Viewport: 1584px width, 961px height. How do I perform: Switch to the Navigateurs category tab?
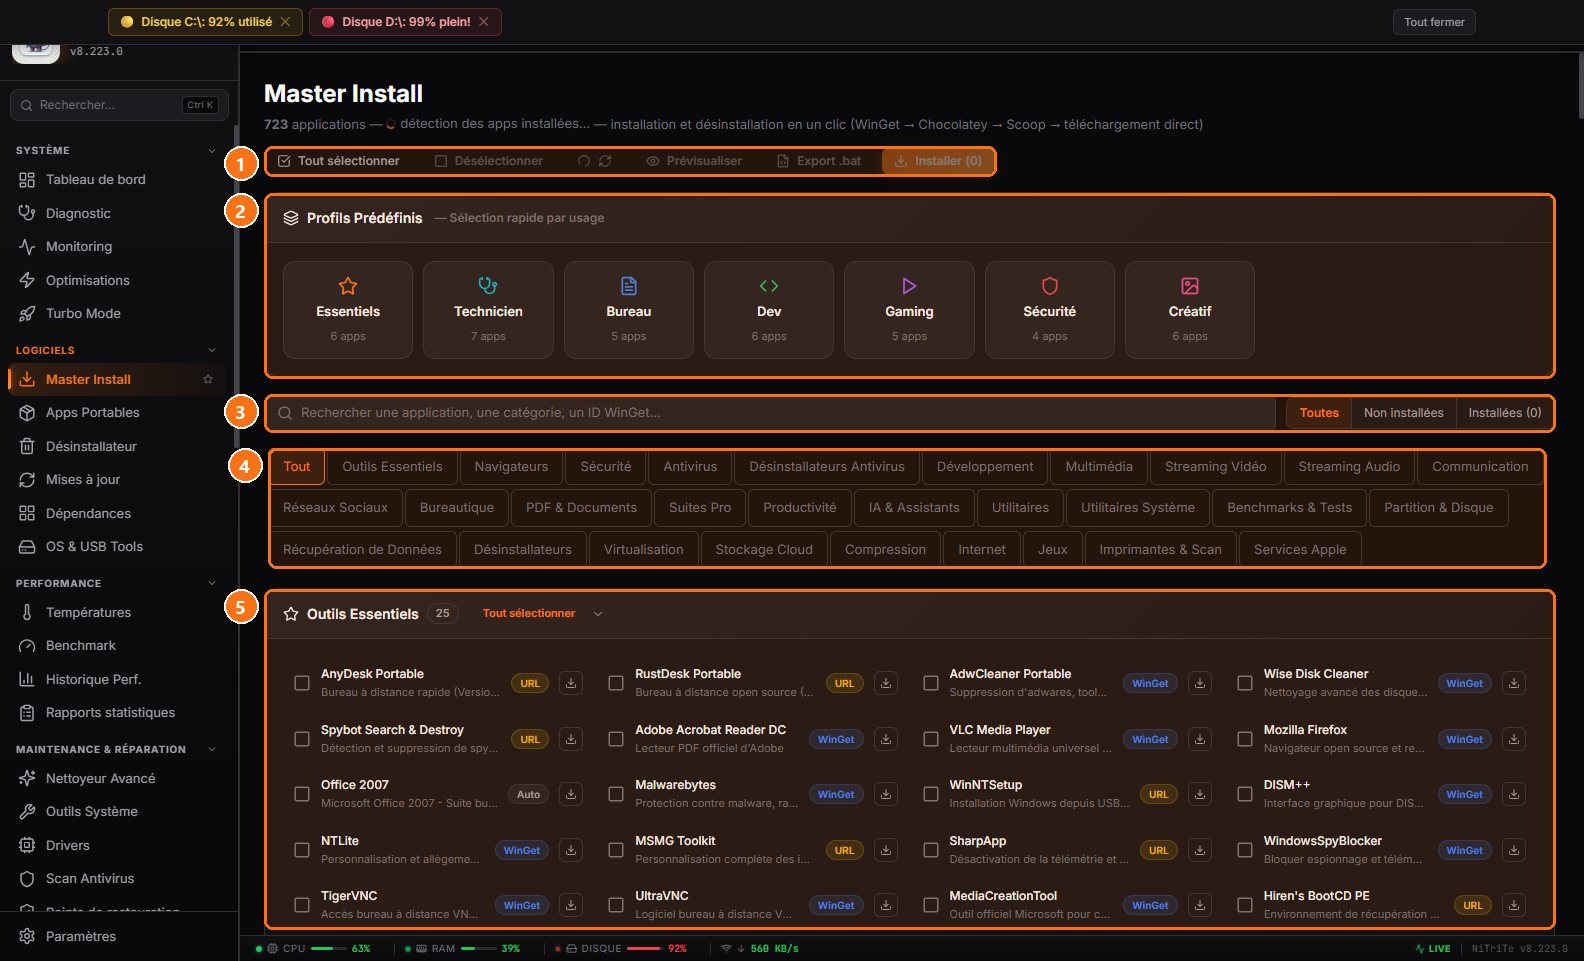(x=511, y=467)
